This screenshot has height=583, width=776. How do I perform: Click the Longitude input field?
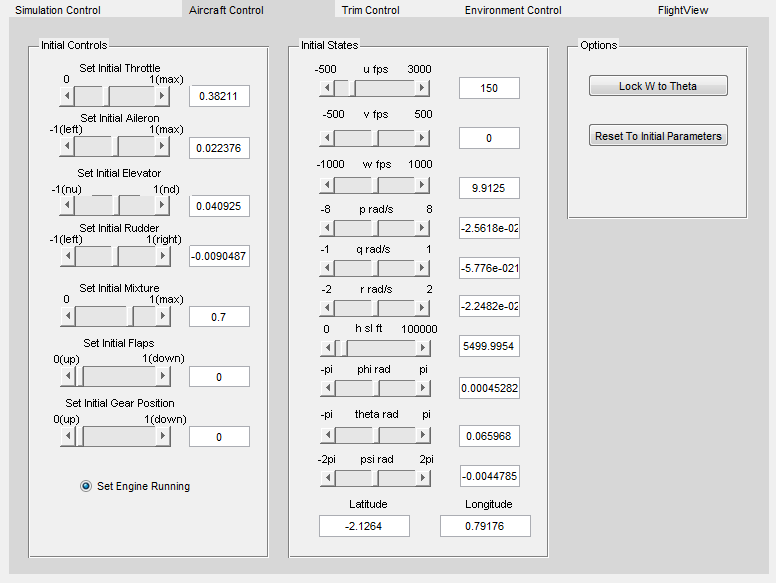coord(485,526)
